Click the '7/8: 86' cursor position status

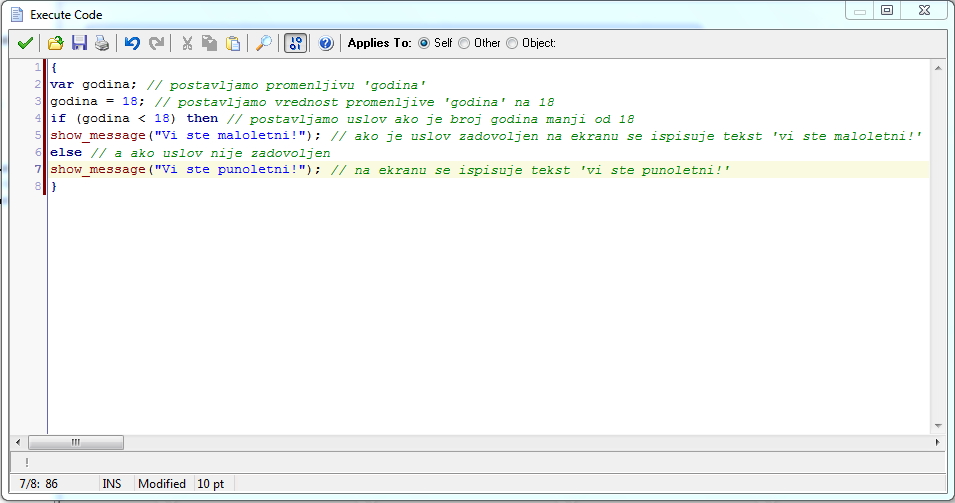click(x=38, y=484)
